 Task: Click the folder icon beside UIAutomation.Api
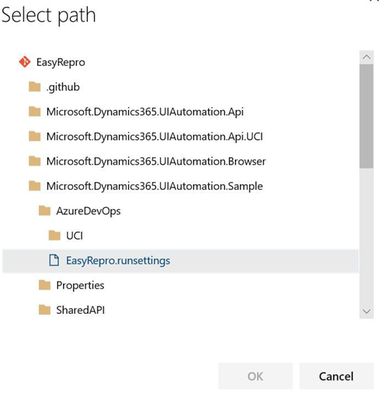tap(35, 112)
